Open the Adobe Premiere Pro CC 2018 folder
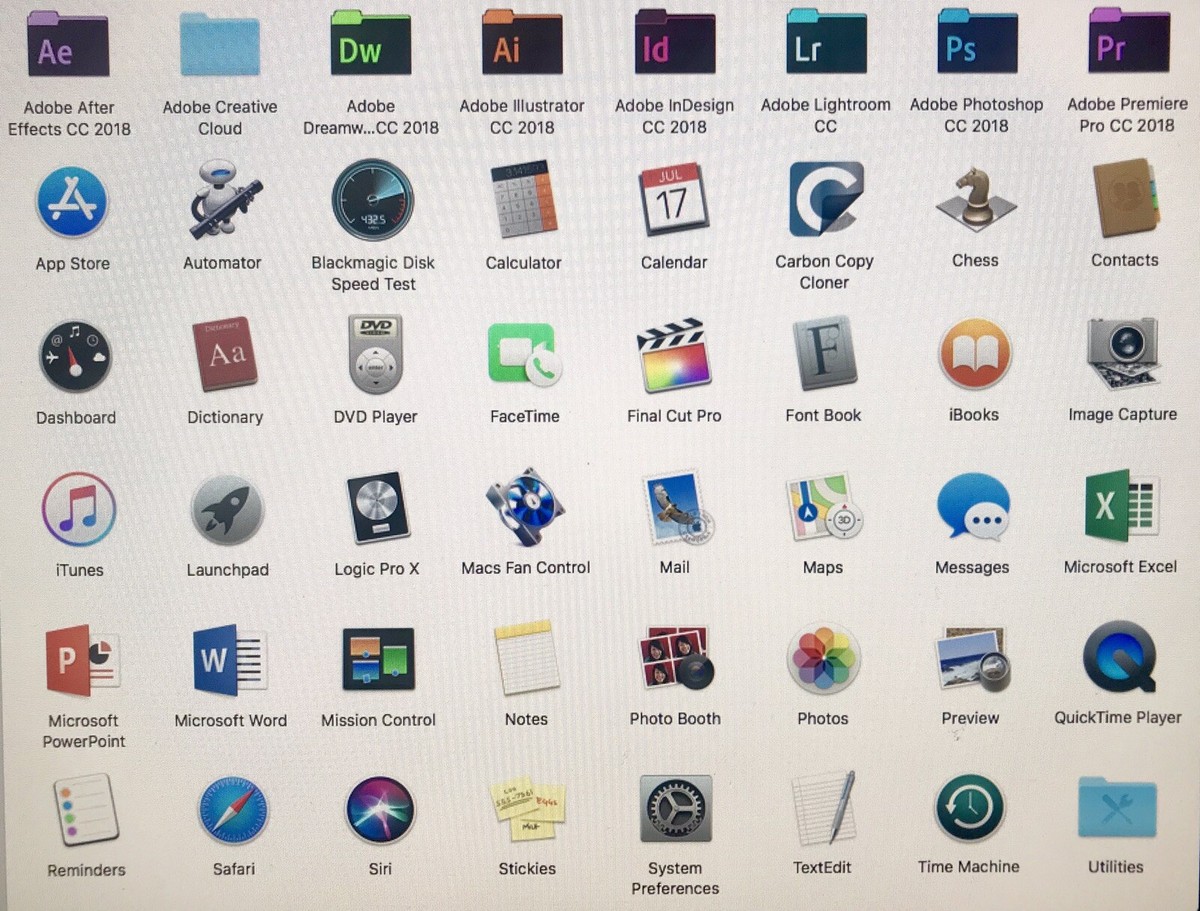The image size is (1200, 911). [1128, 39]
